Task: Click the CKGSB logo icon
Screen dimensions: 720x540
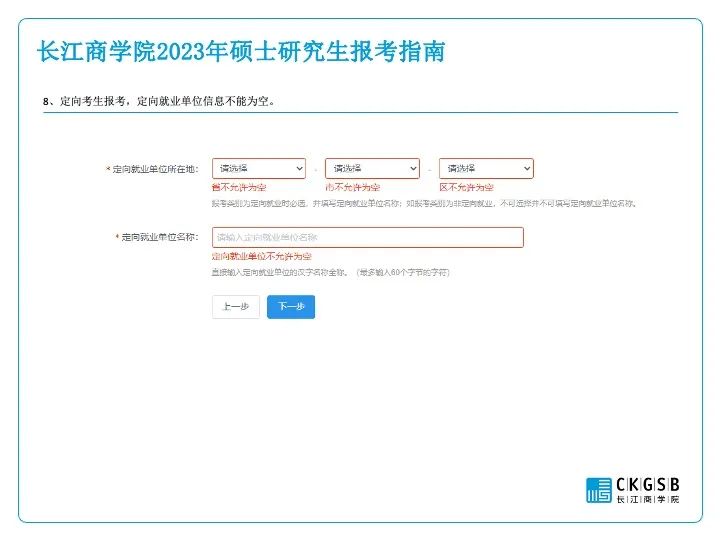Action: [x=599, y=490]
